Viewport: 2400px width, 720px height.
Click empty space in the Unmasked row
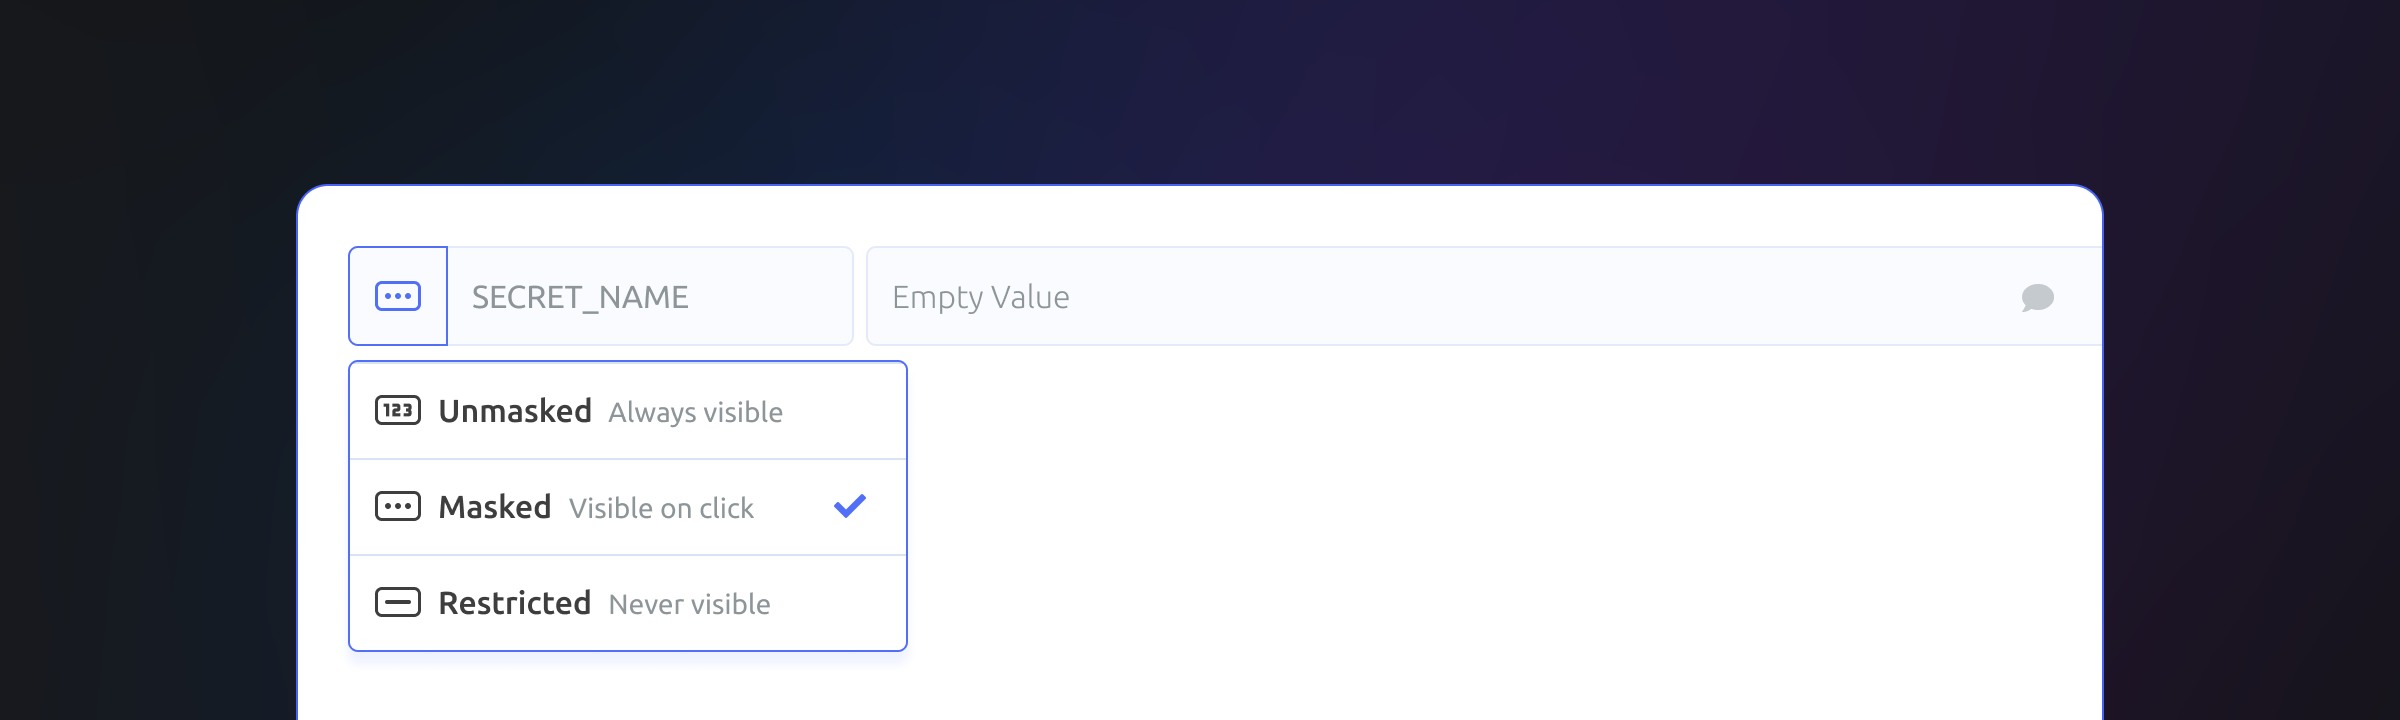844,411
